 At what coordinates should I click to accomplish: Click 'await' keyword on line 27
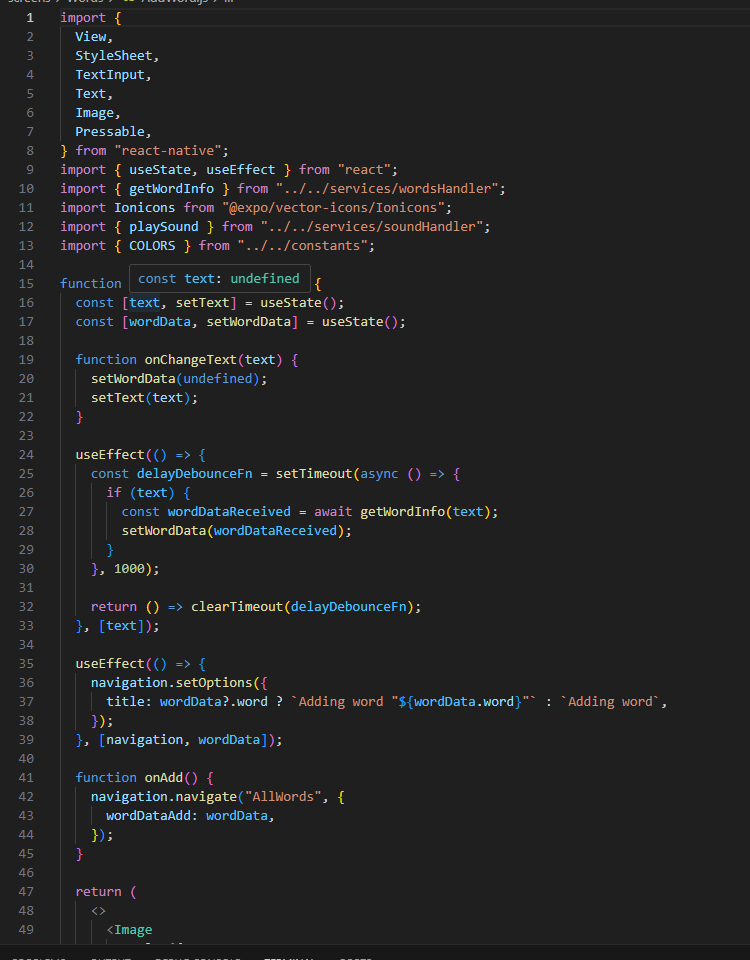pyautogui.click(x=333, y=511)
